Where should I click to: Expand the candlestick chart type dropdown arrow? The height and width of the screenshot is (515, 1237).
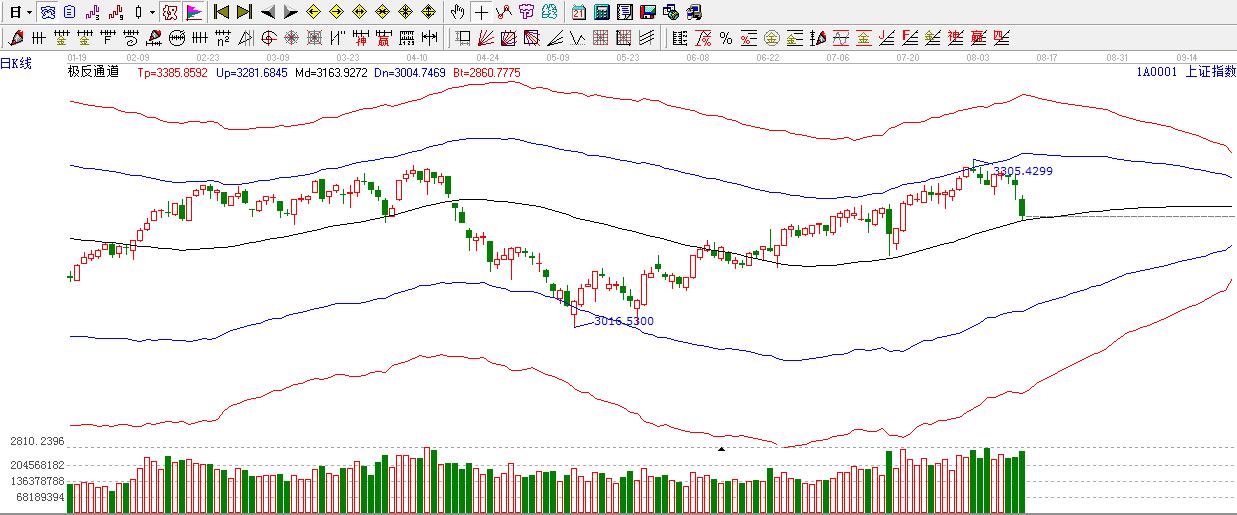pos(152,12)
